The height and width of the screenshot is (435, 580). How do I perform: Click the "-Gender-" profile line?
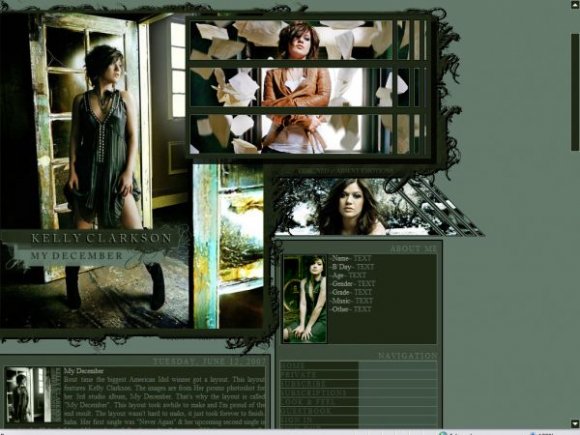pos(353,284)
